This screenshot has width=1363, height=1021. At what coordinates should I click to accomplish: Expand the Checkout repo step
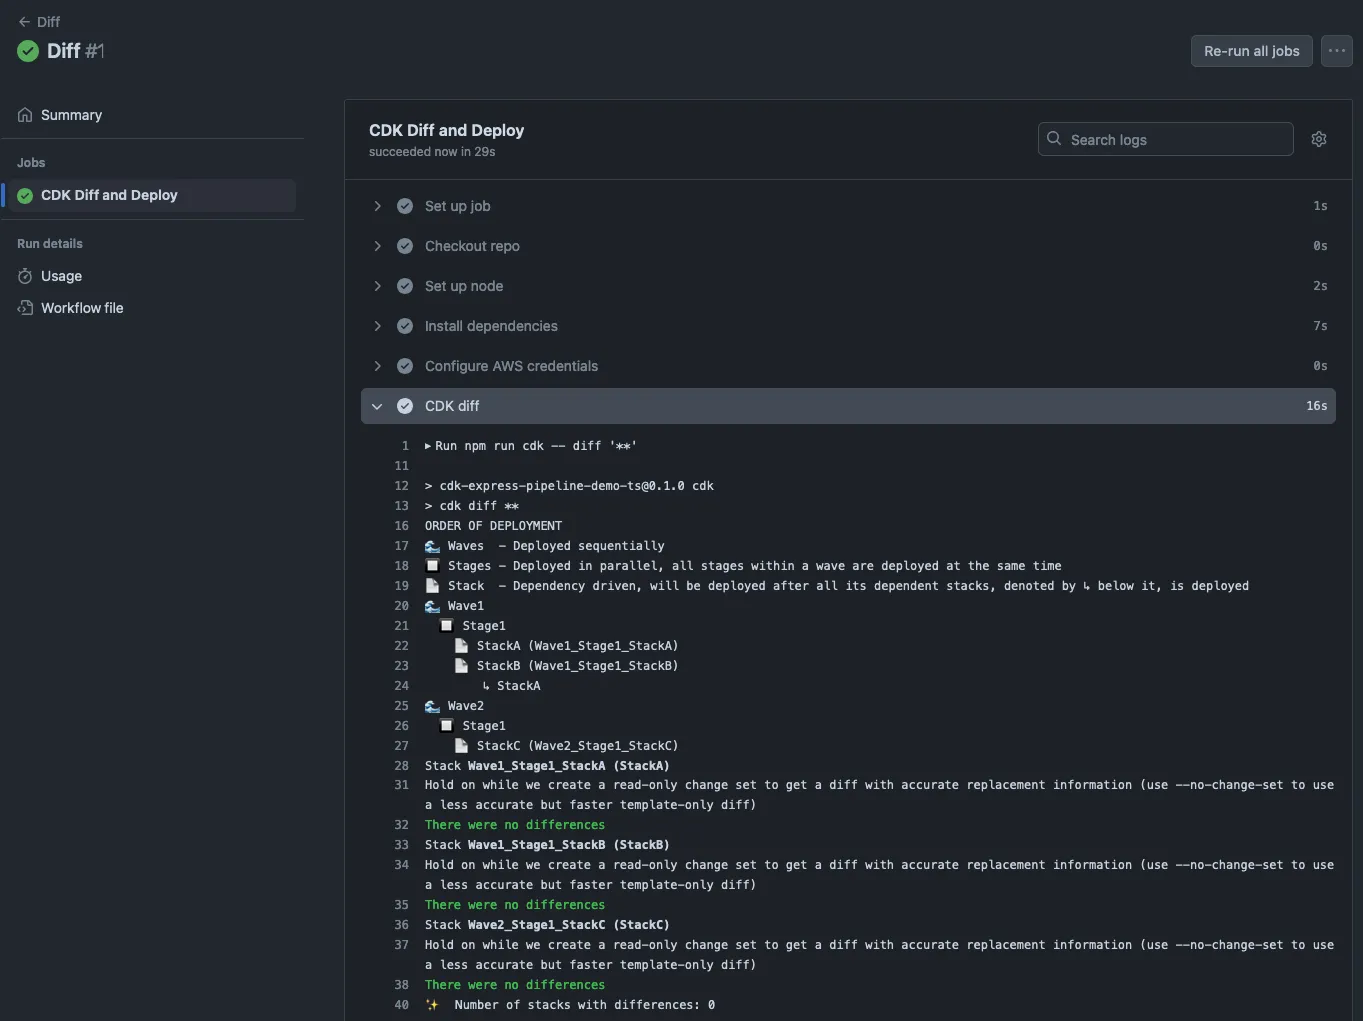click(x=848, y=246)
